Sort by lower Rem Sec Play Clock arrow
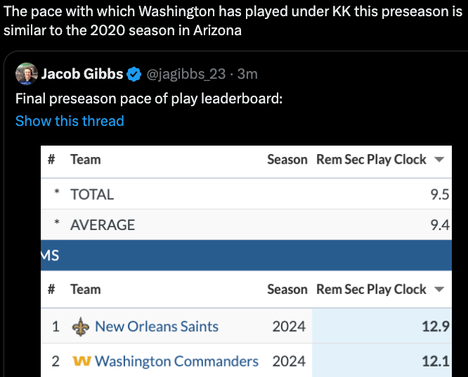The width and height of the screenshot is (468, 377). 439,289
